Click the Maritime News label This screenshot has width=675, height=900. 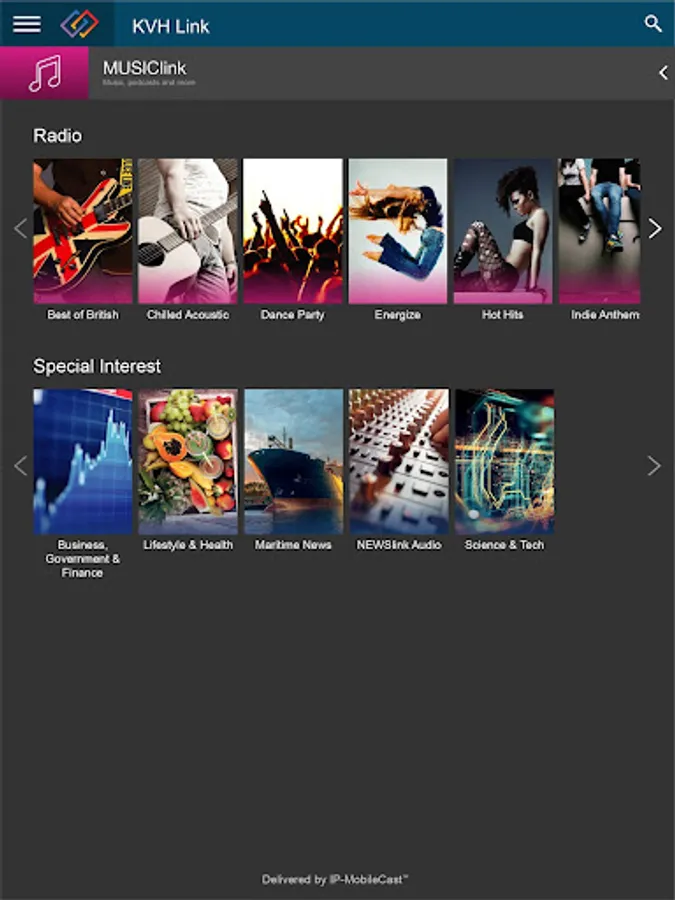click(x=293, y=545)
